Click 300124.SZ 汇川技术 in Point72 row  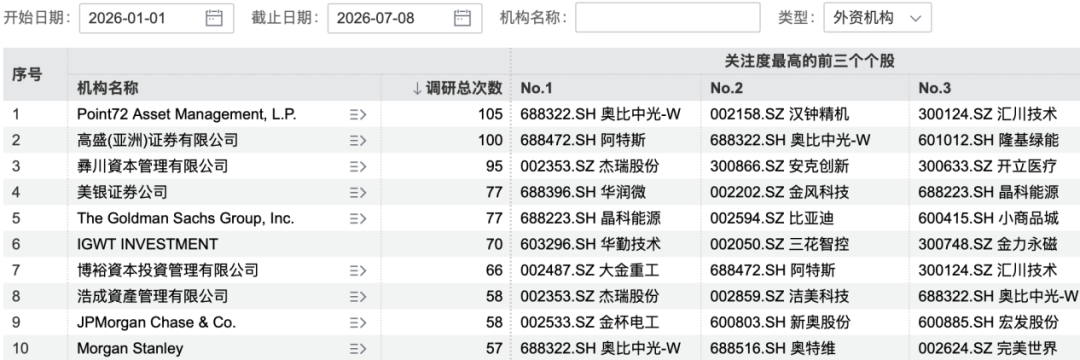[x=988, y=114]
